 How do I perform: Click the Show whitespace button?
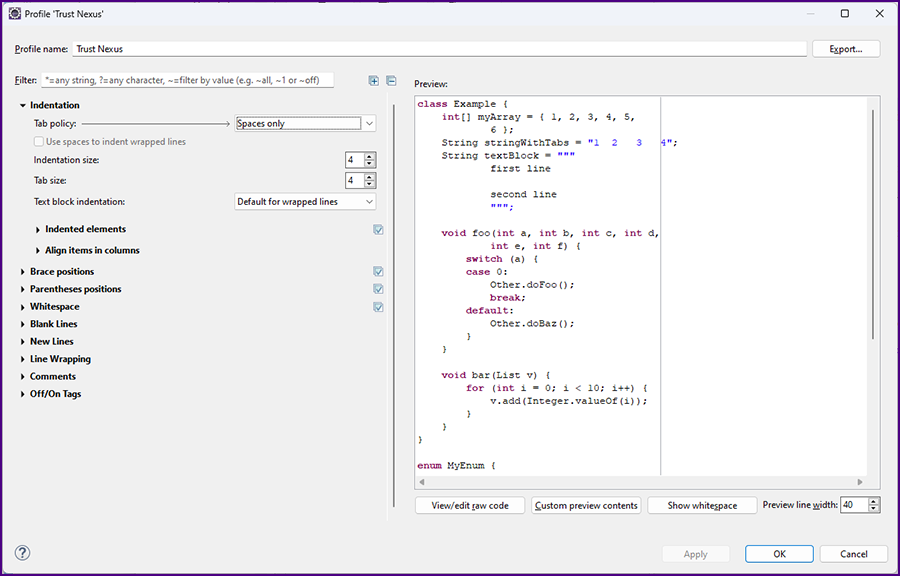click(702, 506)
